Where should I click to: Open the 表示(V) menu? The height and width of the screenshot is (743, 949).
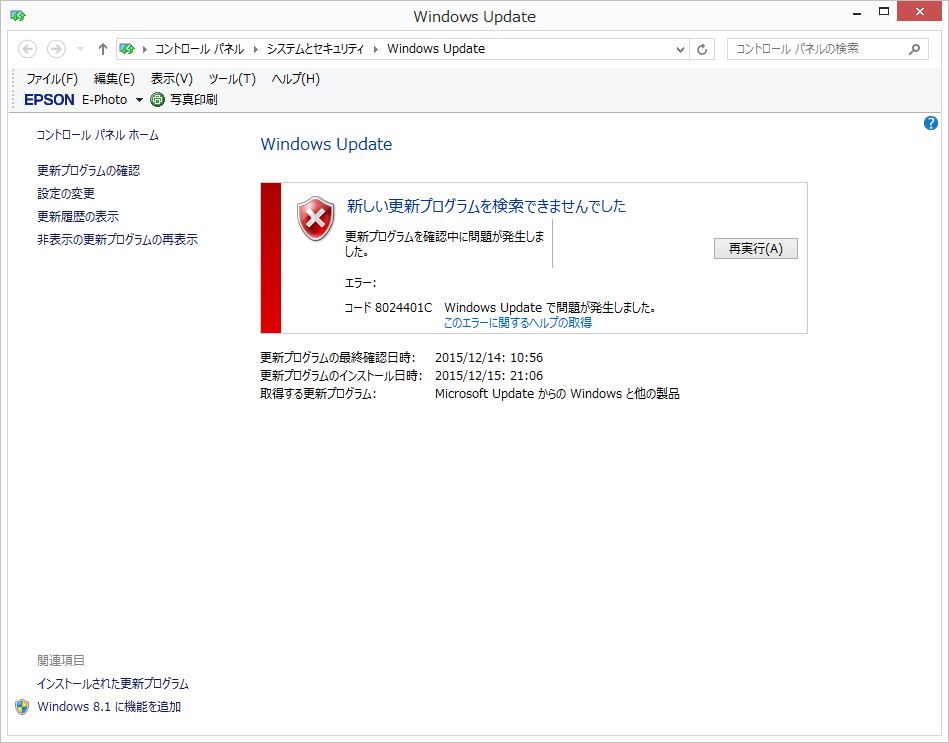point(171,79)
